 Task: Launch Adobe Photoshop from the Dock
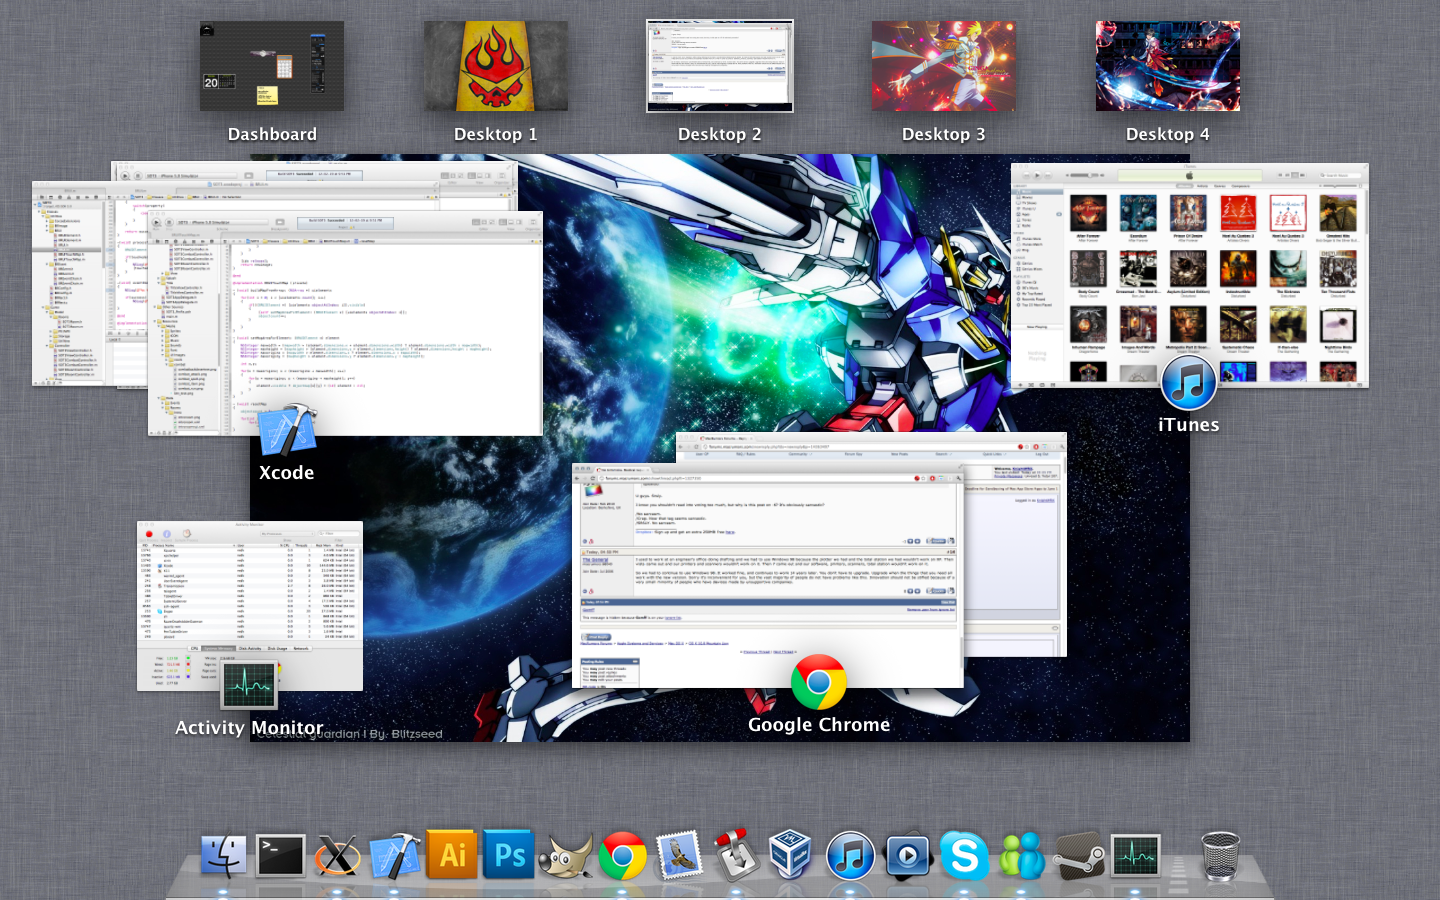[509, 855]
